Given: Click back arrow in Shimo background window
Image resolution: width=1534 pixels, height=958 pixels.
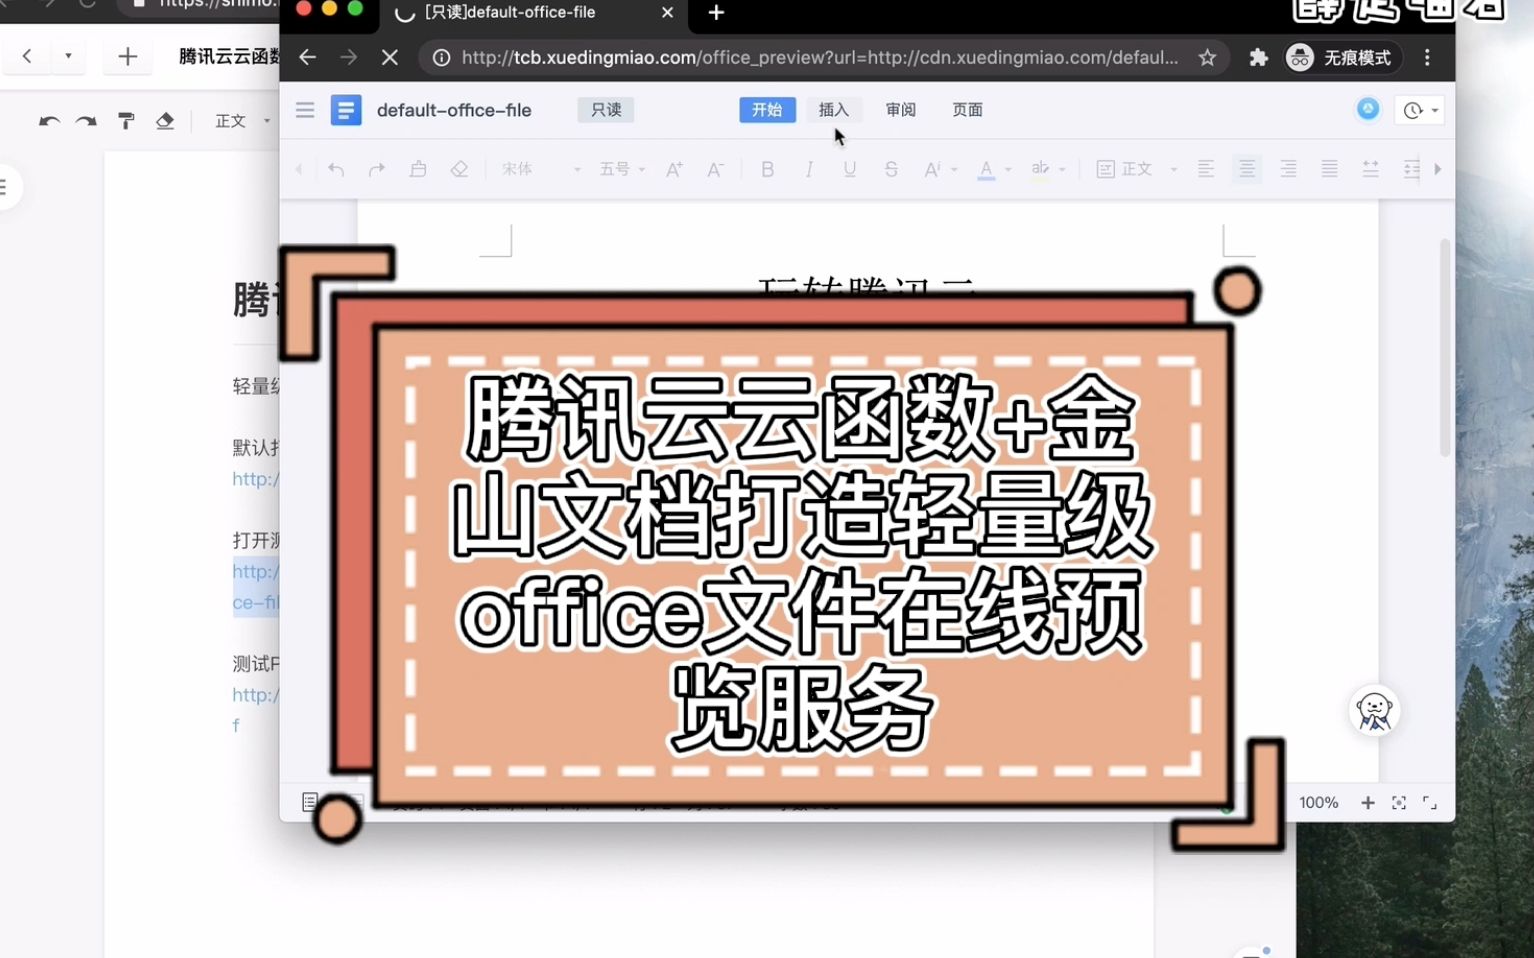Looking at the screenshot, I should click(27, 56).
